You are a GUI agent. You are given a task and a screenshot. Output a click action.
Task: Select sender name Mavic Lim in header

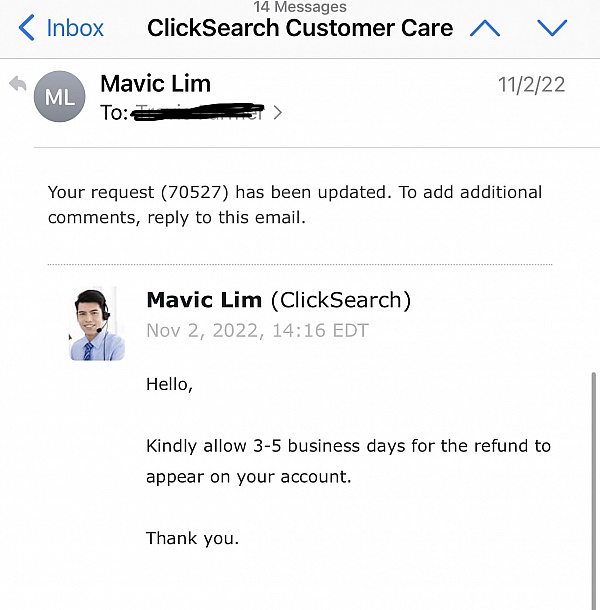click(x=156, y=84)
